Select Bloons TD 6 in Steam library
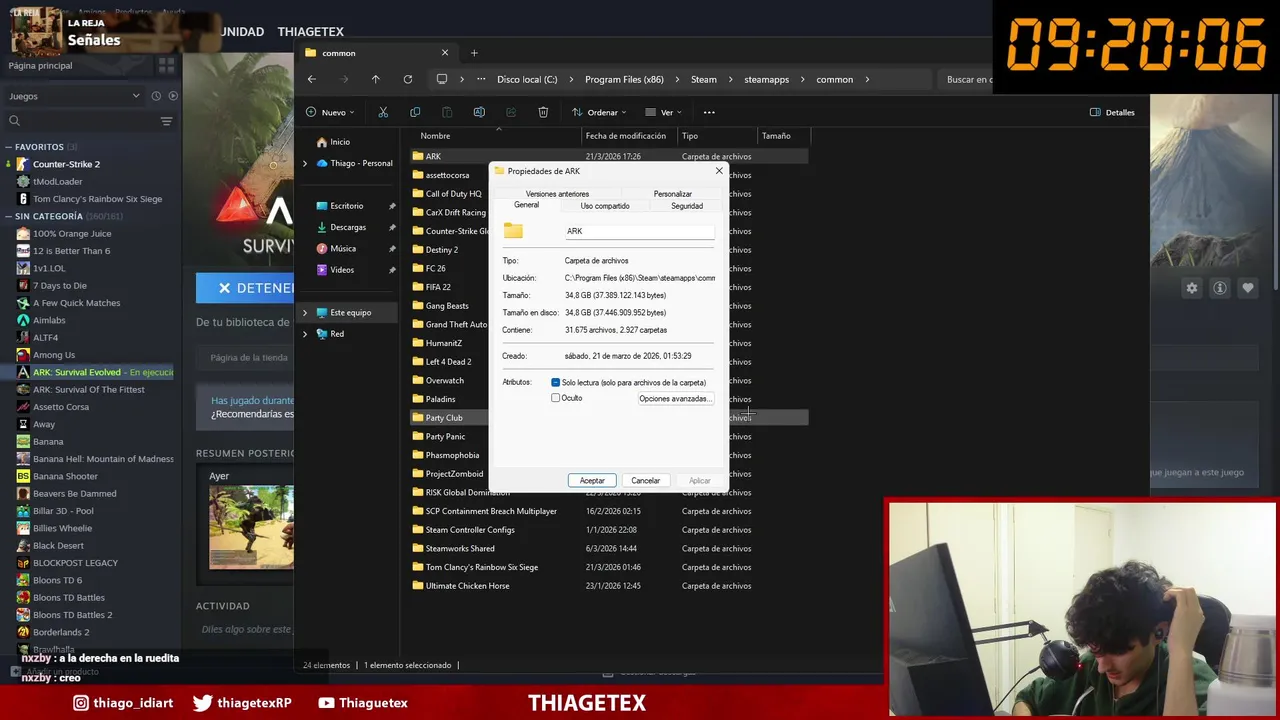This screenshot has height=720, width=1280. (57, 580)
